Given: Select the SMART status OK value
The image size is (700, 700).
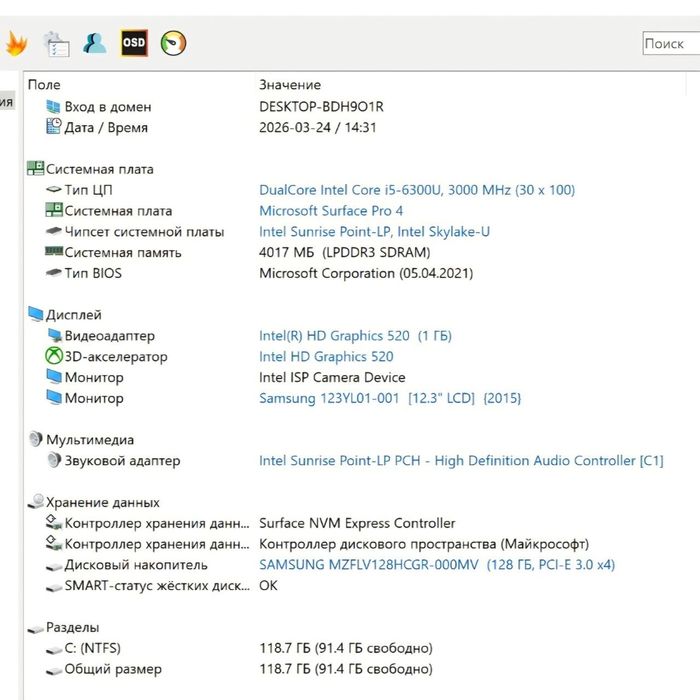Looking at the screenshot, I should tap(268, 585).
